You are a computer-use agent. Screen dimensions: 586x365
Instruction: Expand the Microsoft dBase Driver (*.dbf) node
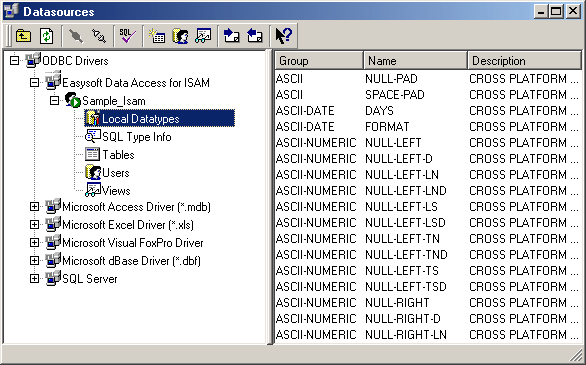tap(34, 260)
